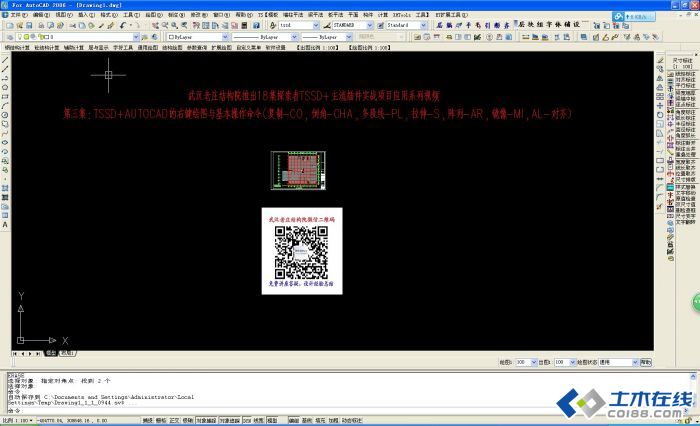Screen dimensions: 700x426
Task: Click the Undo arrow icon
Action: (123, 25)
